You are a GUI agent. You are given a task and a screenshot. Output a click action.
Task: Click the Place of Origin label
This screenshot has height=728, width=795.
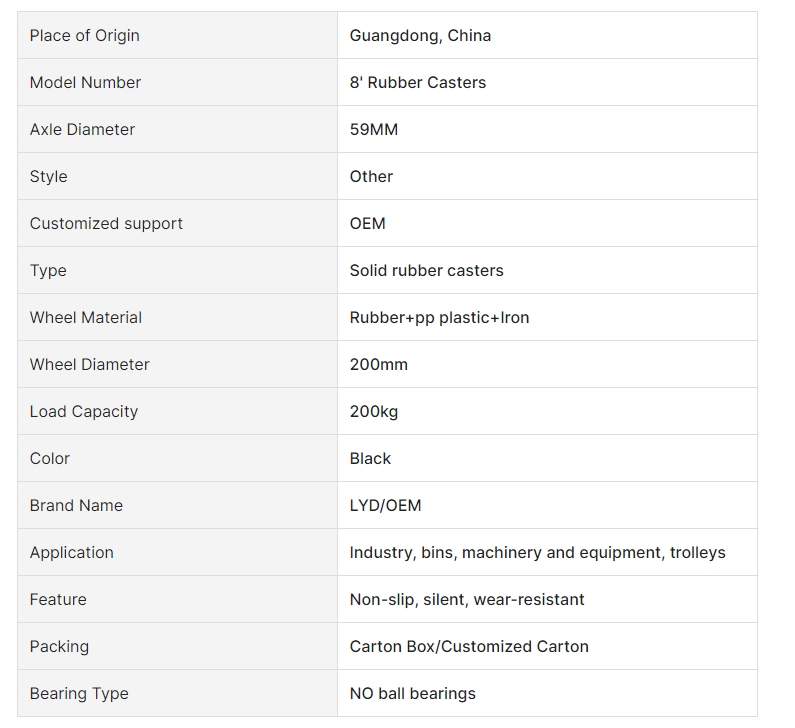click(85, 35)
